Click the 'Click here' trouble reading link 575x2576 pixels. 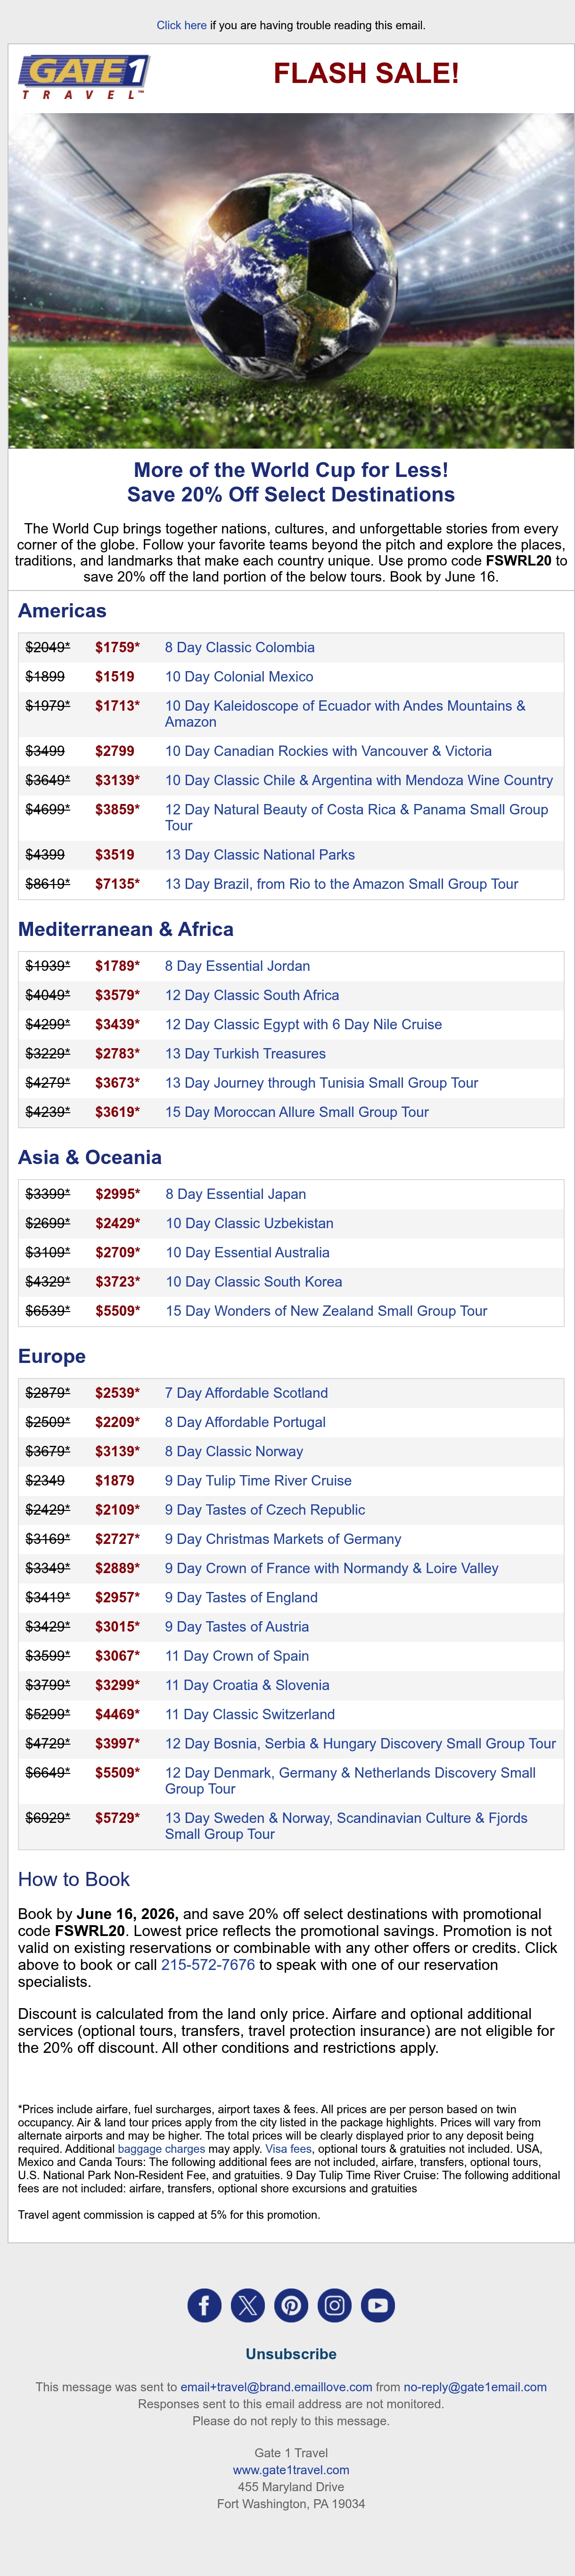click(x=182, y=25)
